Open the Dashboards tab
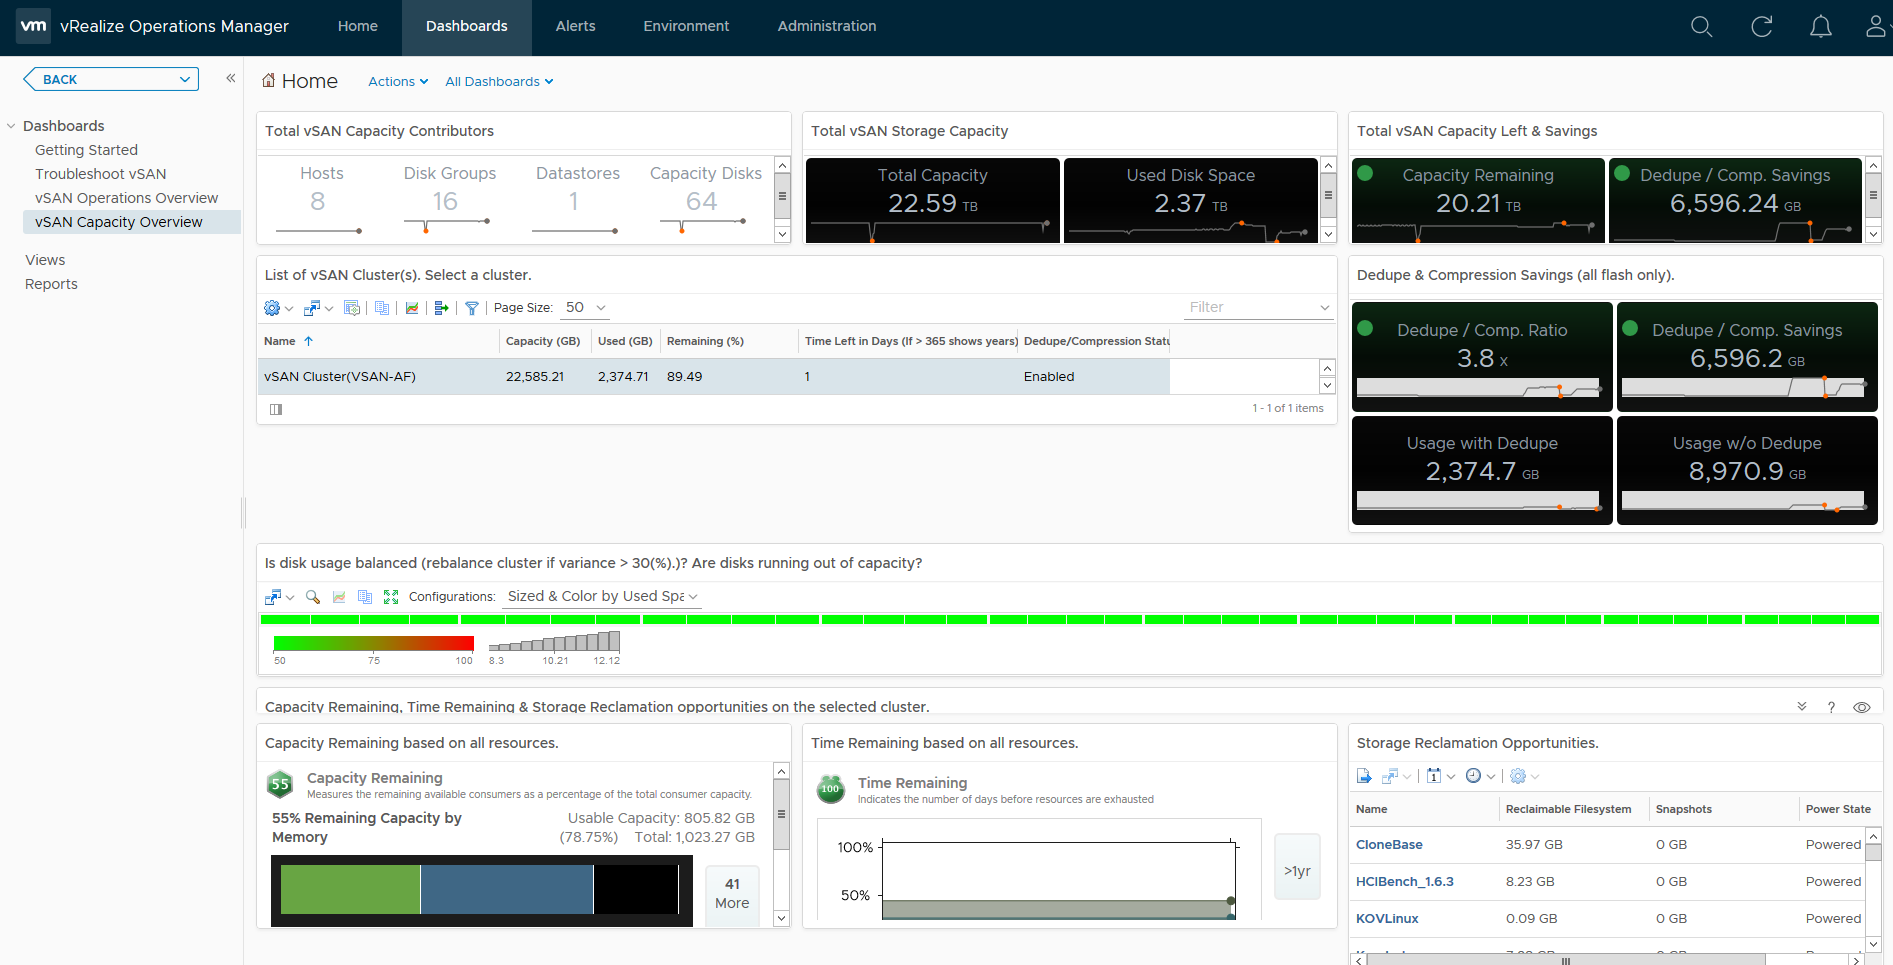The image size is (1893, 965). [467, 27]
